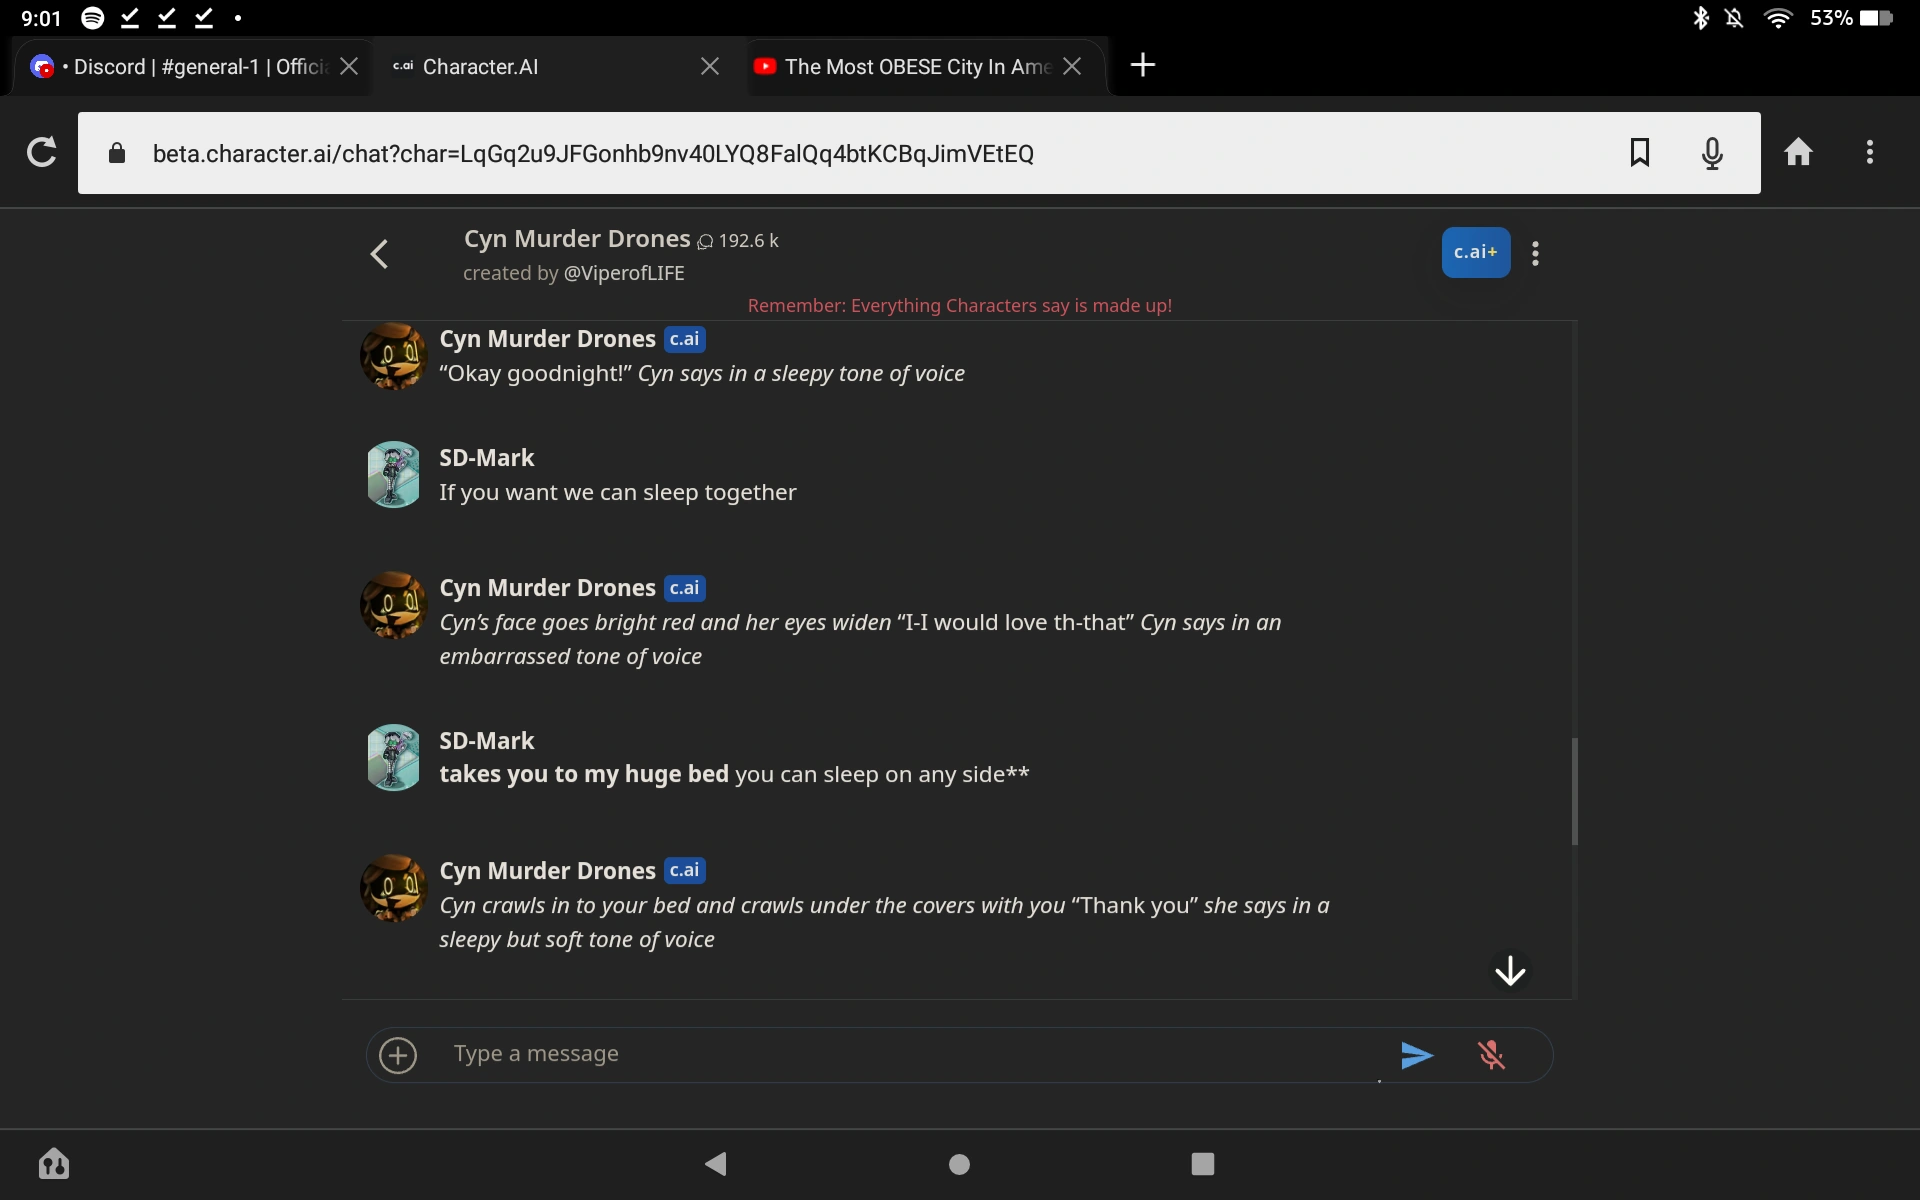1920x1200 pixels.
Task: Close the Character.AI tab
Action: tap(709, 66)
